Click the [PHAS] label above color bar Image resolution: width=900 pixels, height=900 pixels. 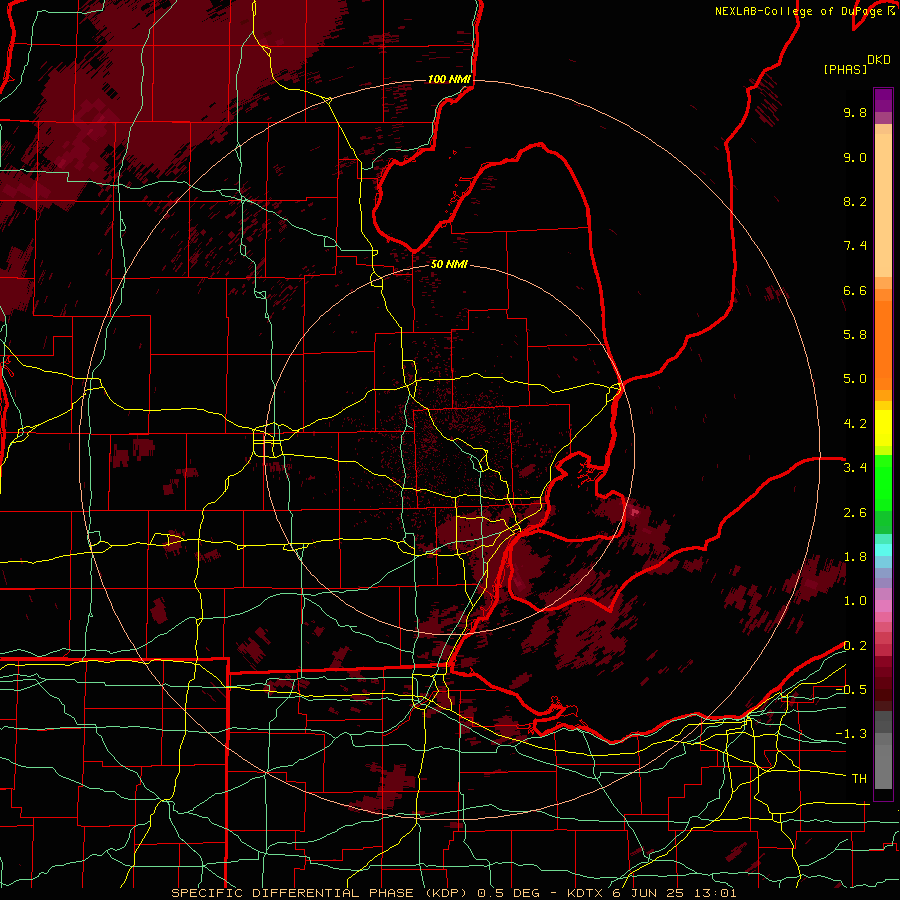click(x=845, y=69)
